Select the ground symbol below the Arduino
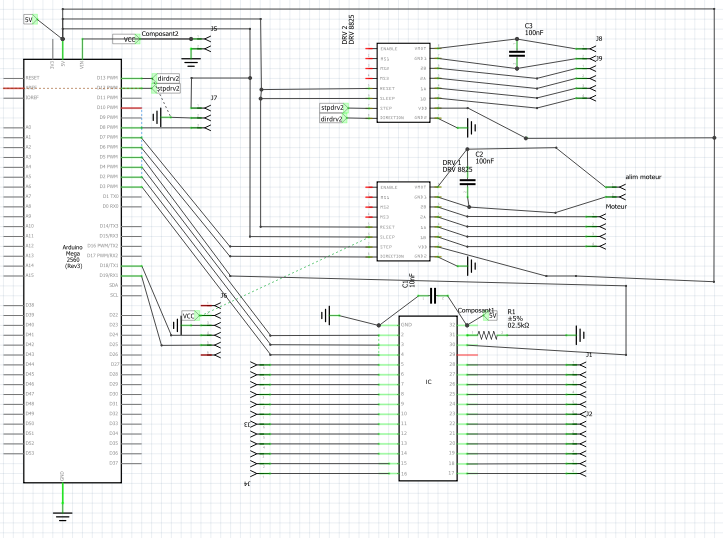The height and width of the screenshot is (538, 723). [63, 515]
